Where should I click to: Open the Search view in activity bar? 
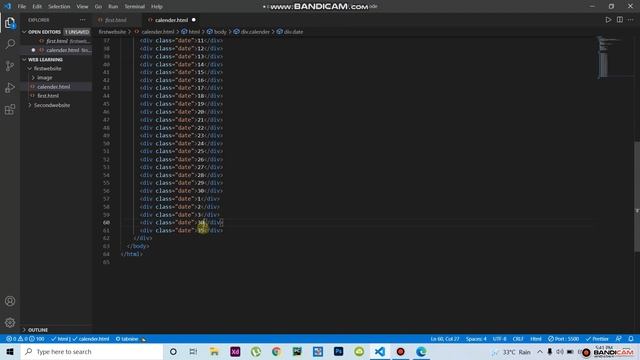pos(10,44)
